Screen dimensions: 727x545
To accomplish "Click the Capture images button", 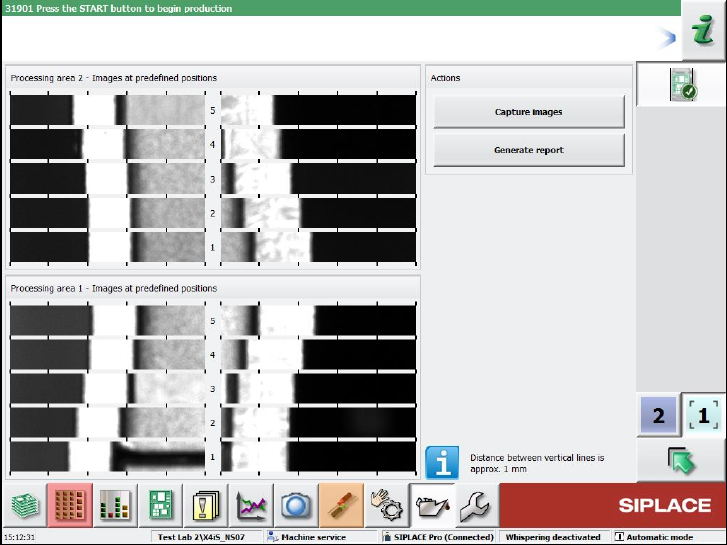I will pyautogui.click(x=529, y=112).
